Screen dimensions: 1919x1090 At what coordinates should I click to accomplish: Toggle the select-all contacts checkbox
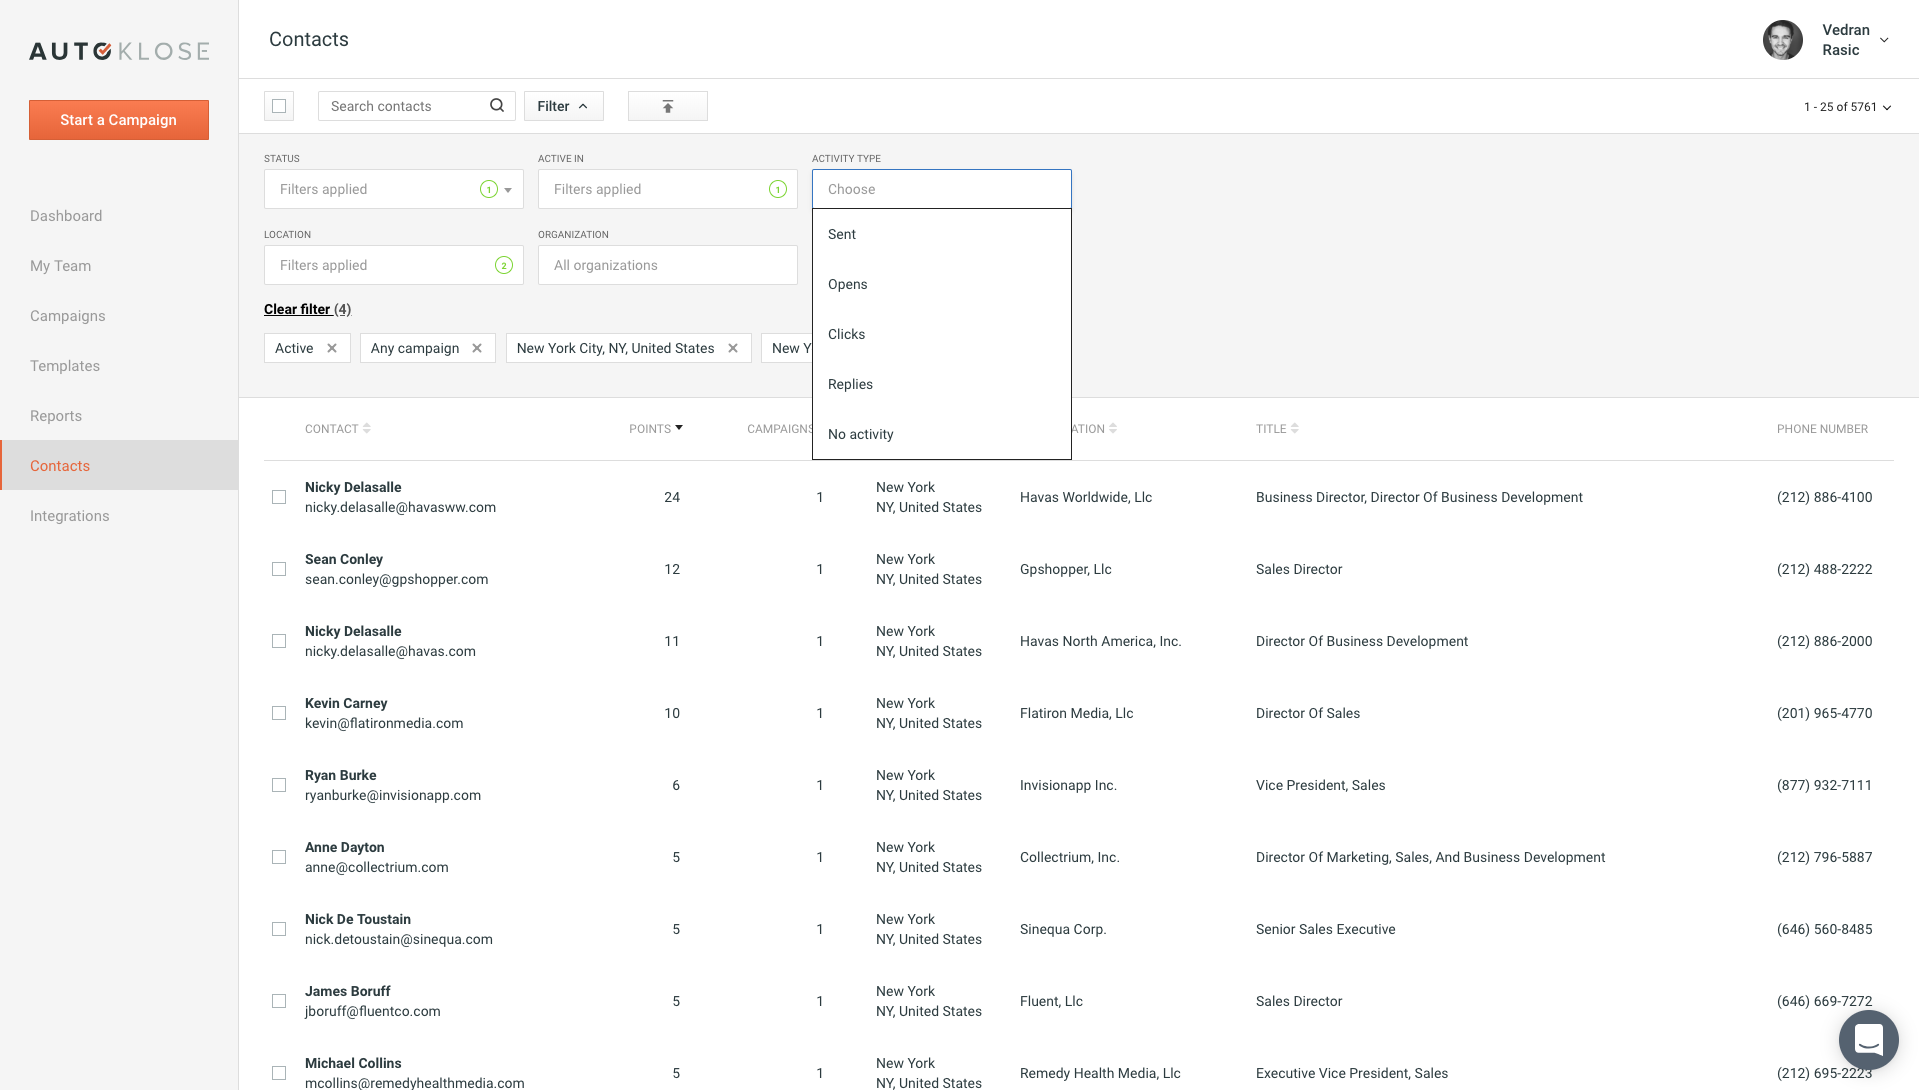279,106
